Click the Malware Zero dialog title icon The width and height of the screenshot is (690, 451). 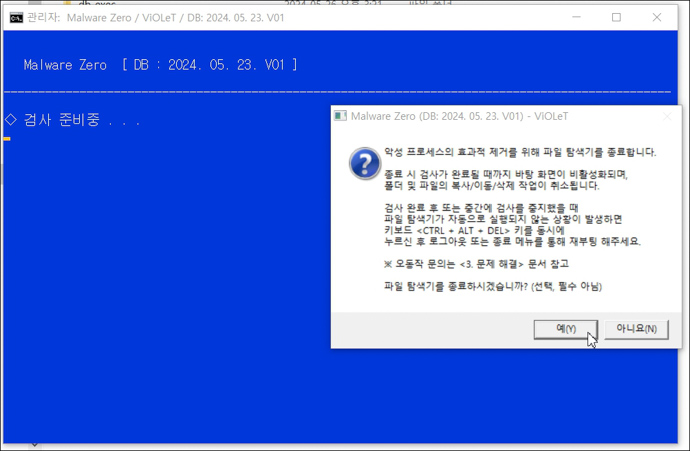[340, 116]
